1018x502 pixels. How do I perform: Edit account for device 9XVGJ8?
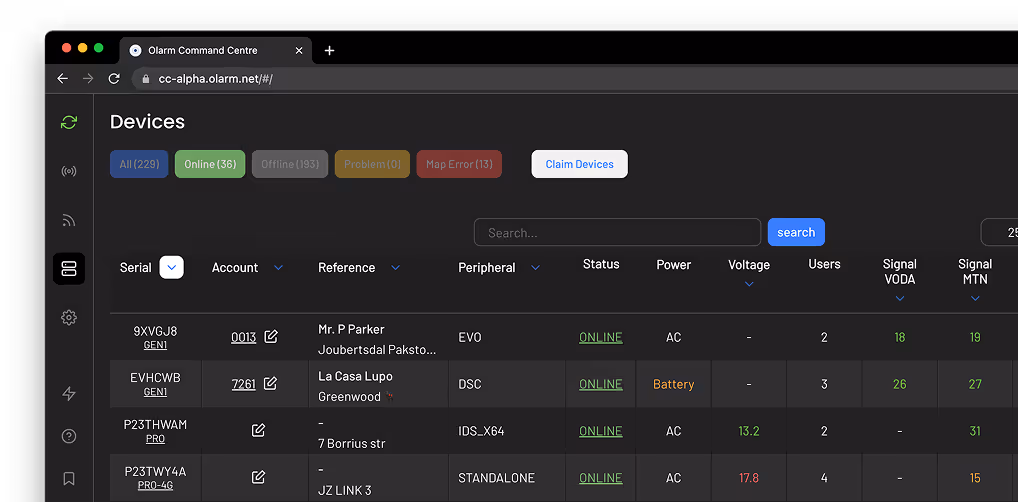(271, 336)
